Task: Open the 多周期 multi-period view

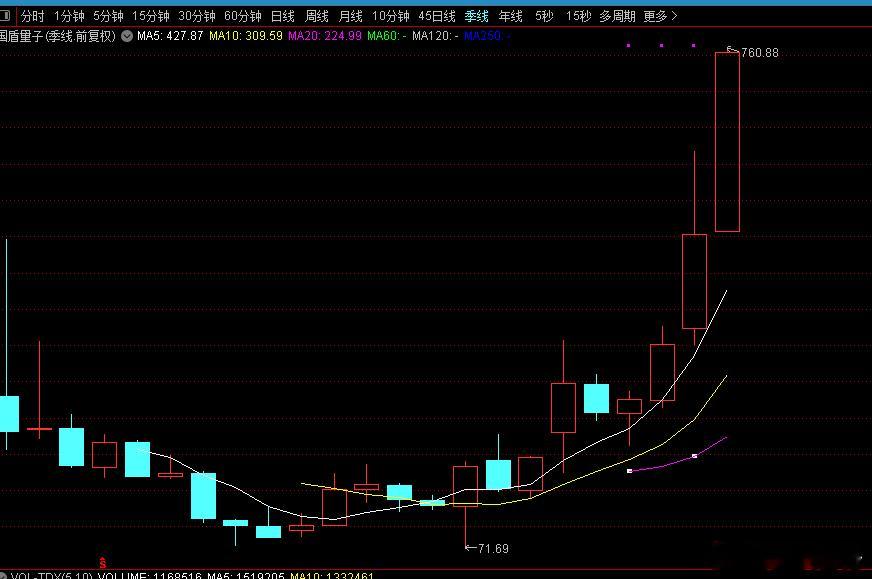Action: point(617,16)
